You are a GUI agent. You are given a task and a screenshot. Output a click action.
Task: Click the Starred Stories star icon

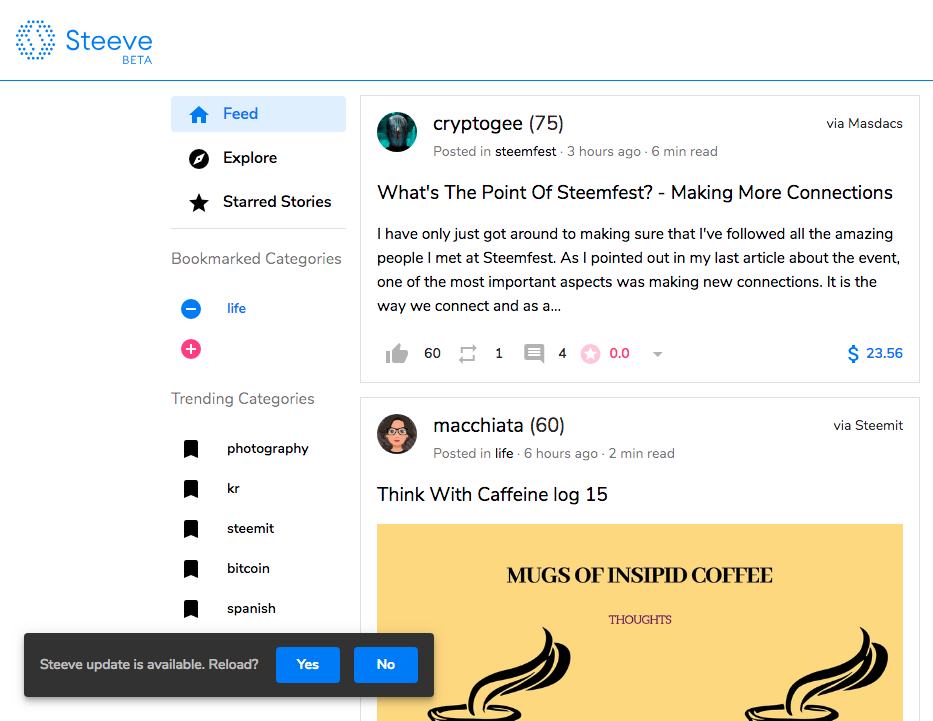[199, 202]
